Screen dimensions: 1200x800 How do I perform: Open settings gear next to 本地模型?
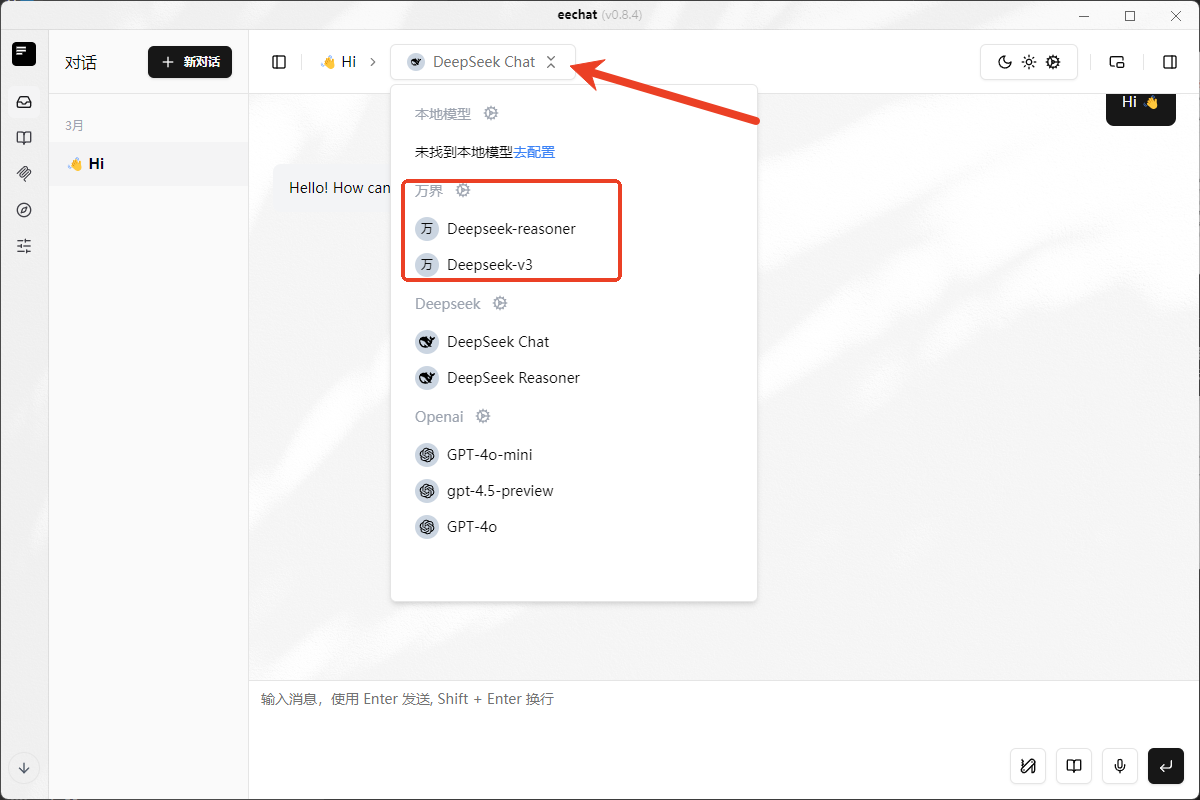tap(491, 114)
